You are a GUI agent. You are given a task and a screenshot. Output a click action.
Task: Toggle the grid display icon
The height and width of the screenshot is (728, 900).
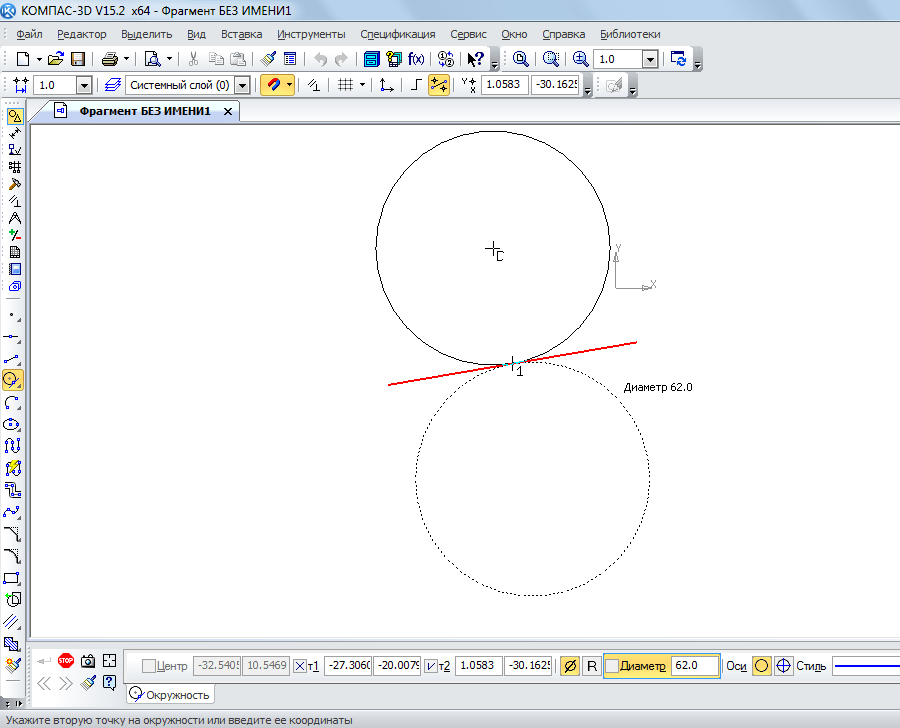345,86
